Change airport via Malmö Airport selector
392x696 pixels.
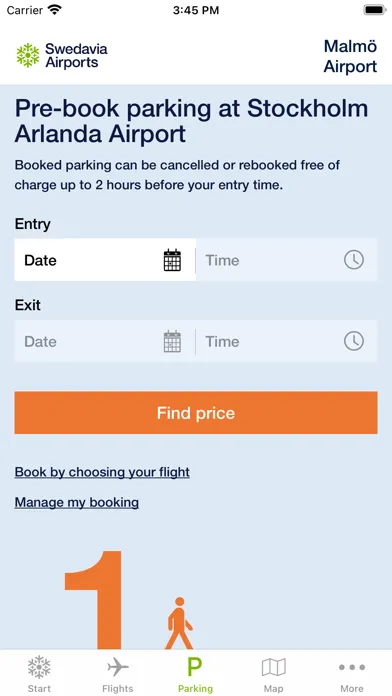(x=350, y=56)
